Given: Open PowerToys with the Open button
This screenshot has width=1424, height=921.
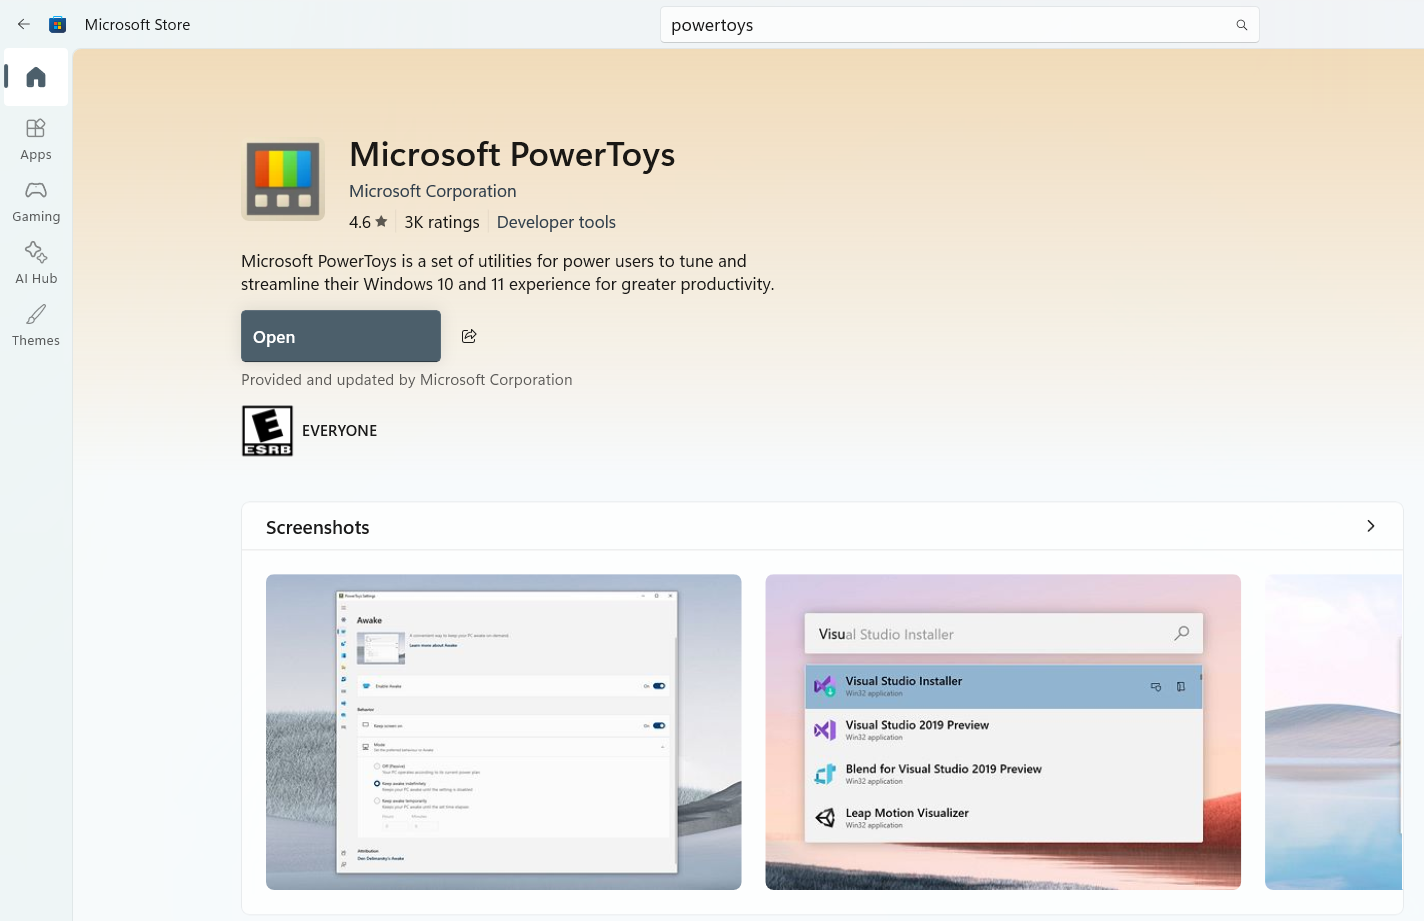Looking at the screenshot, I should click(x=340, y=336).
